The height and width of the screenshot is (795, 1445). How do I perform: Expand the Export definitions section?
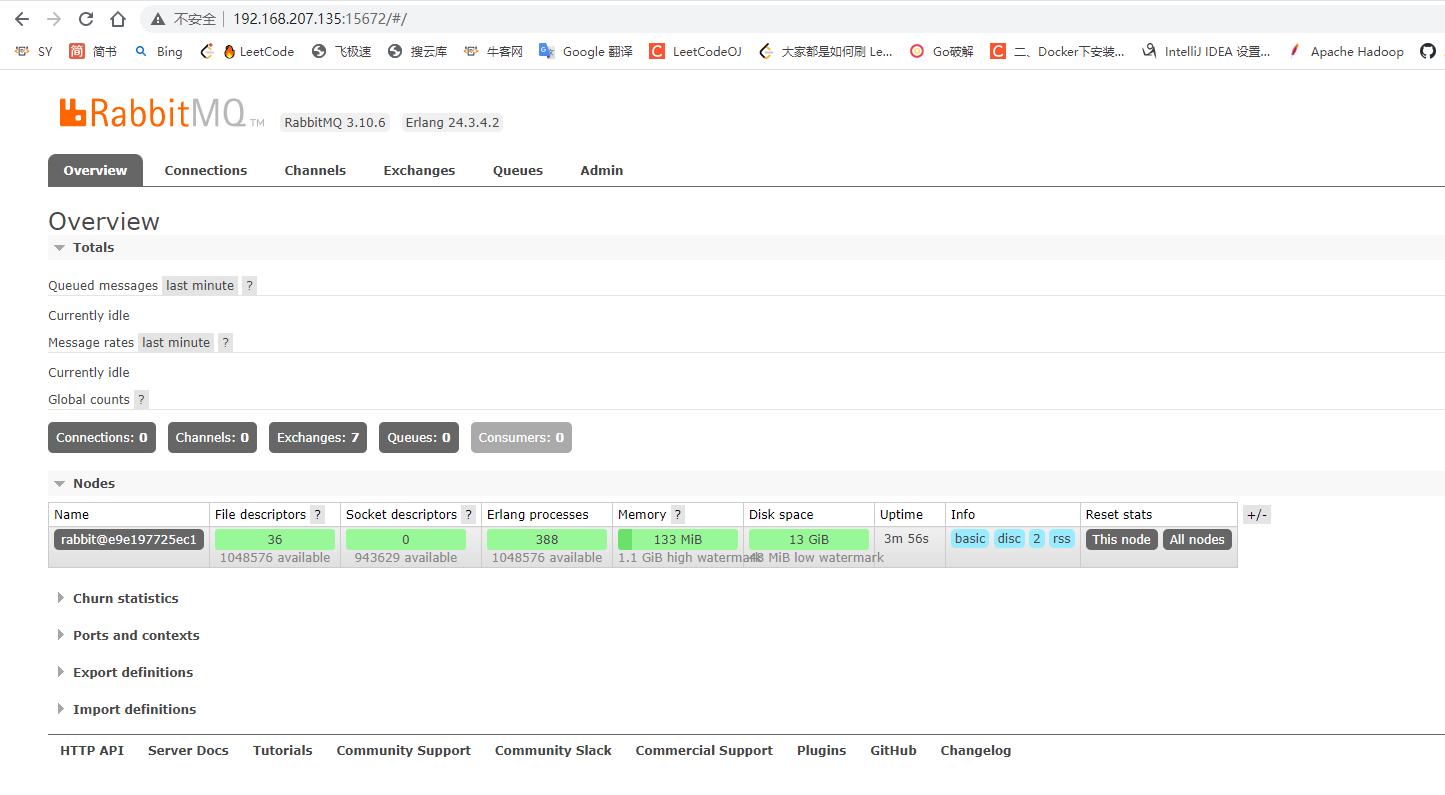coord(124,672)
